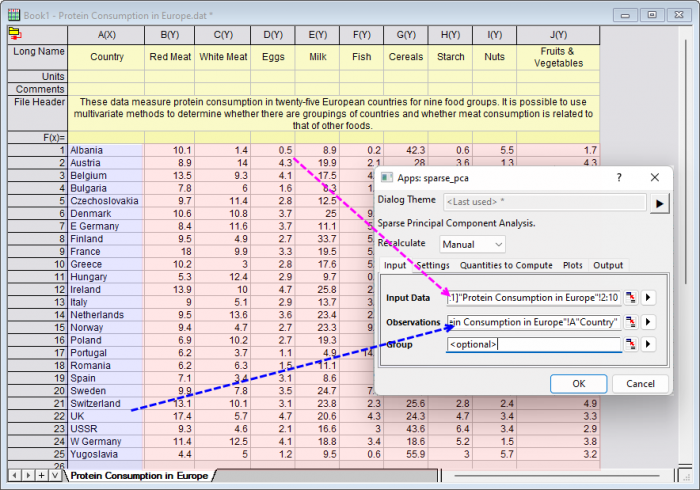The width and height of the screenshot is (700, 490).
Task: Open the Dialog Theme flyout arrow
Action: [x=659, y=203]
